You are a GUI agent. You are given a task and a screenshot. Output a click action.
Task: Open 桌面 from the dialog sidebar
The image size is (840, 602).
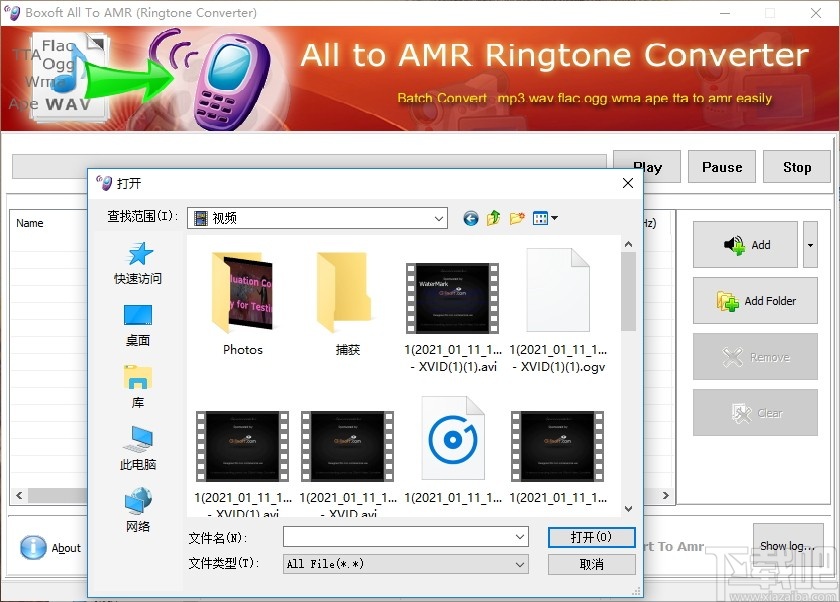point(137,320)
